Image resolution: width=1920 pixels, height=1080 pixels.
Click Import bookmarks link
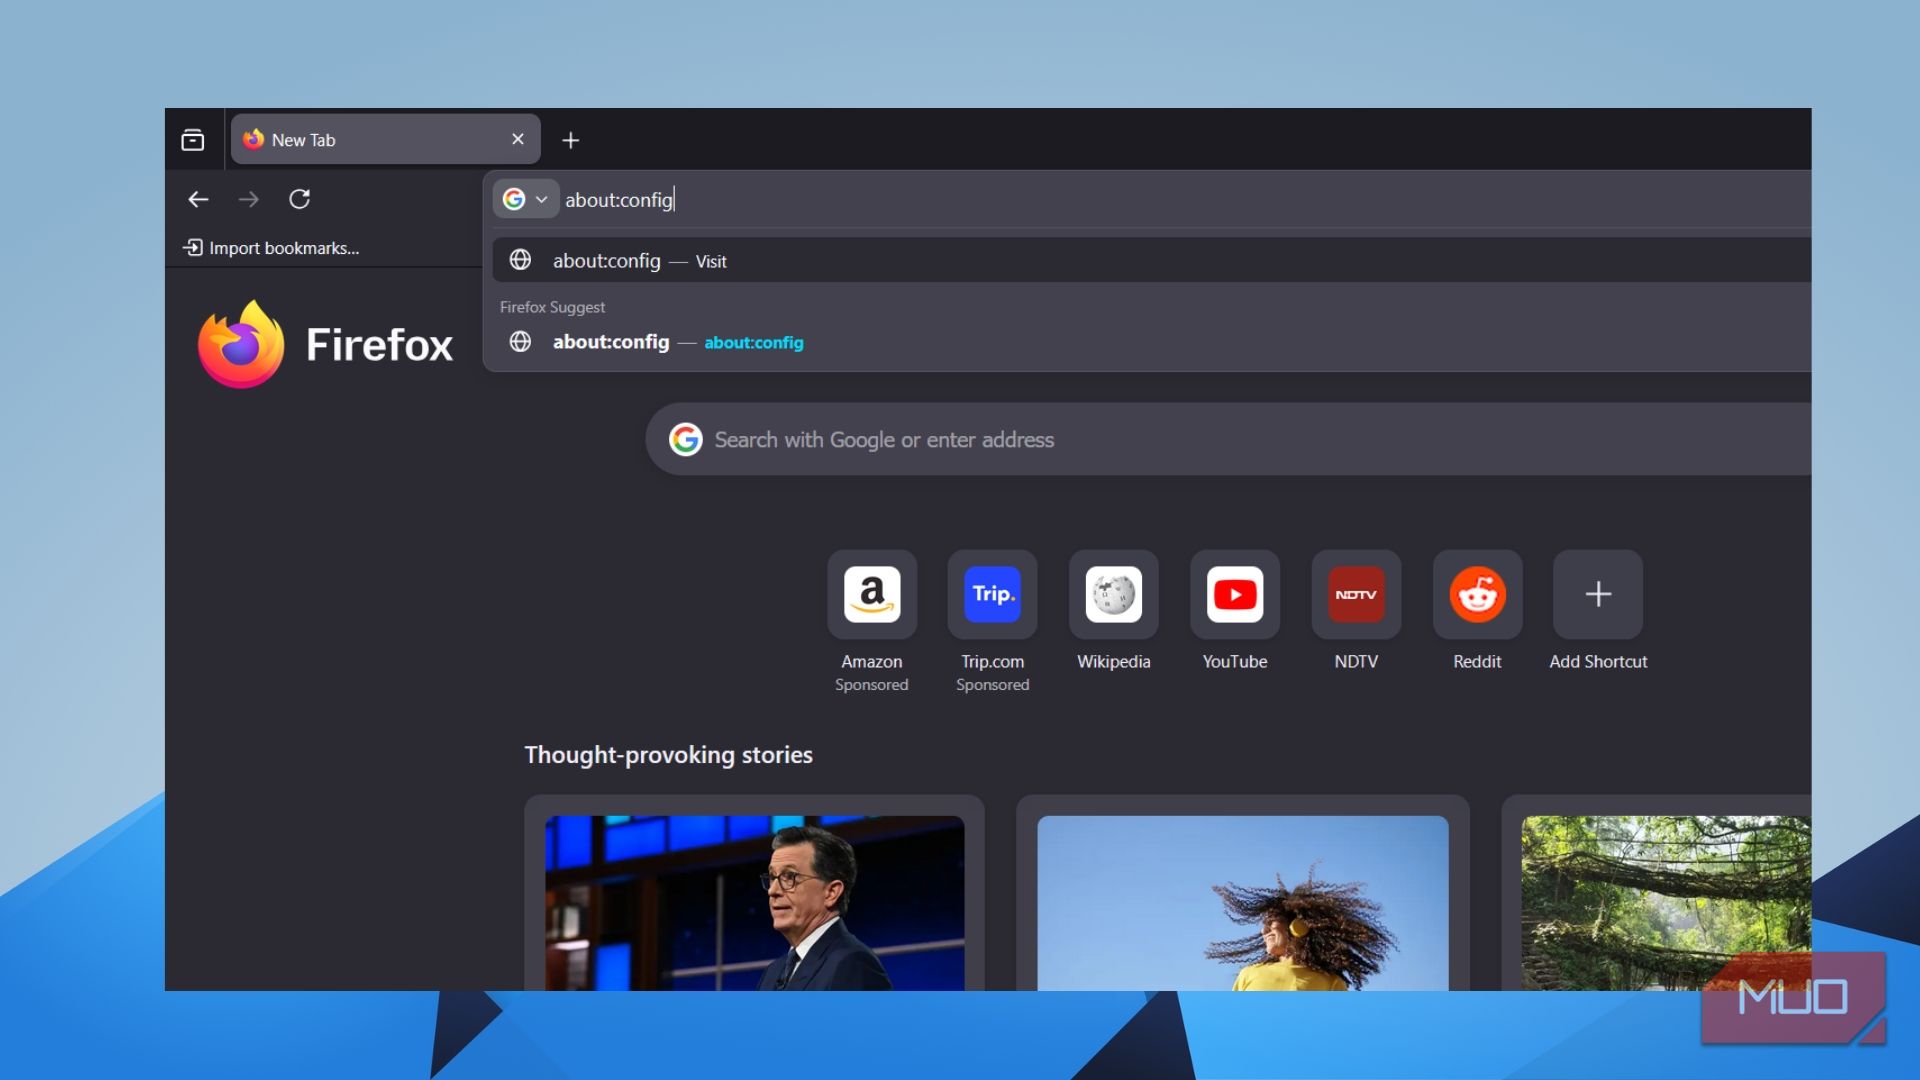point(271,248)
